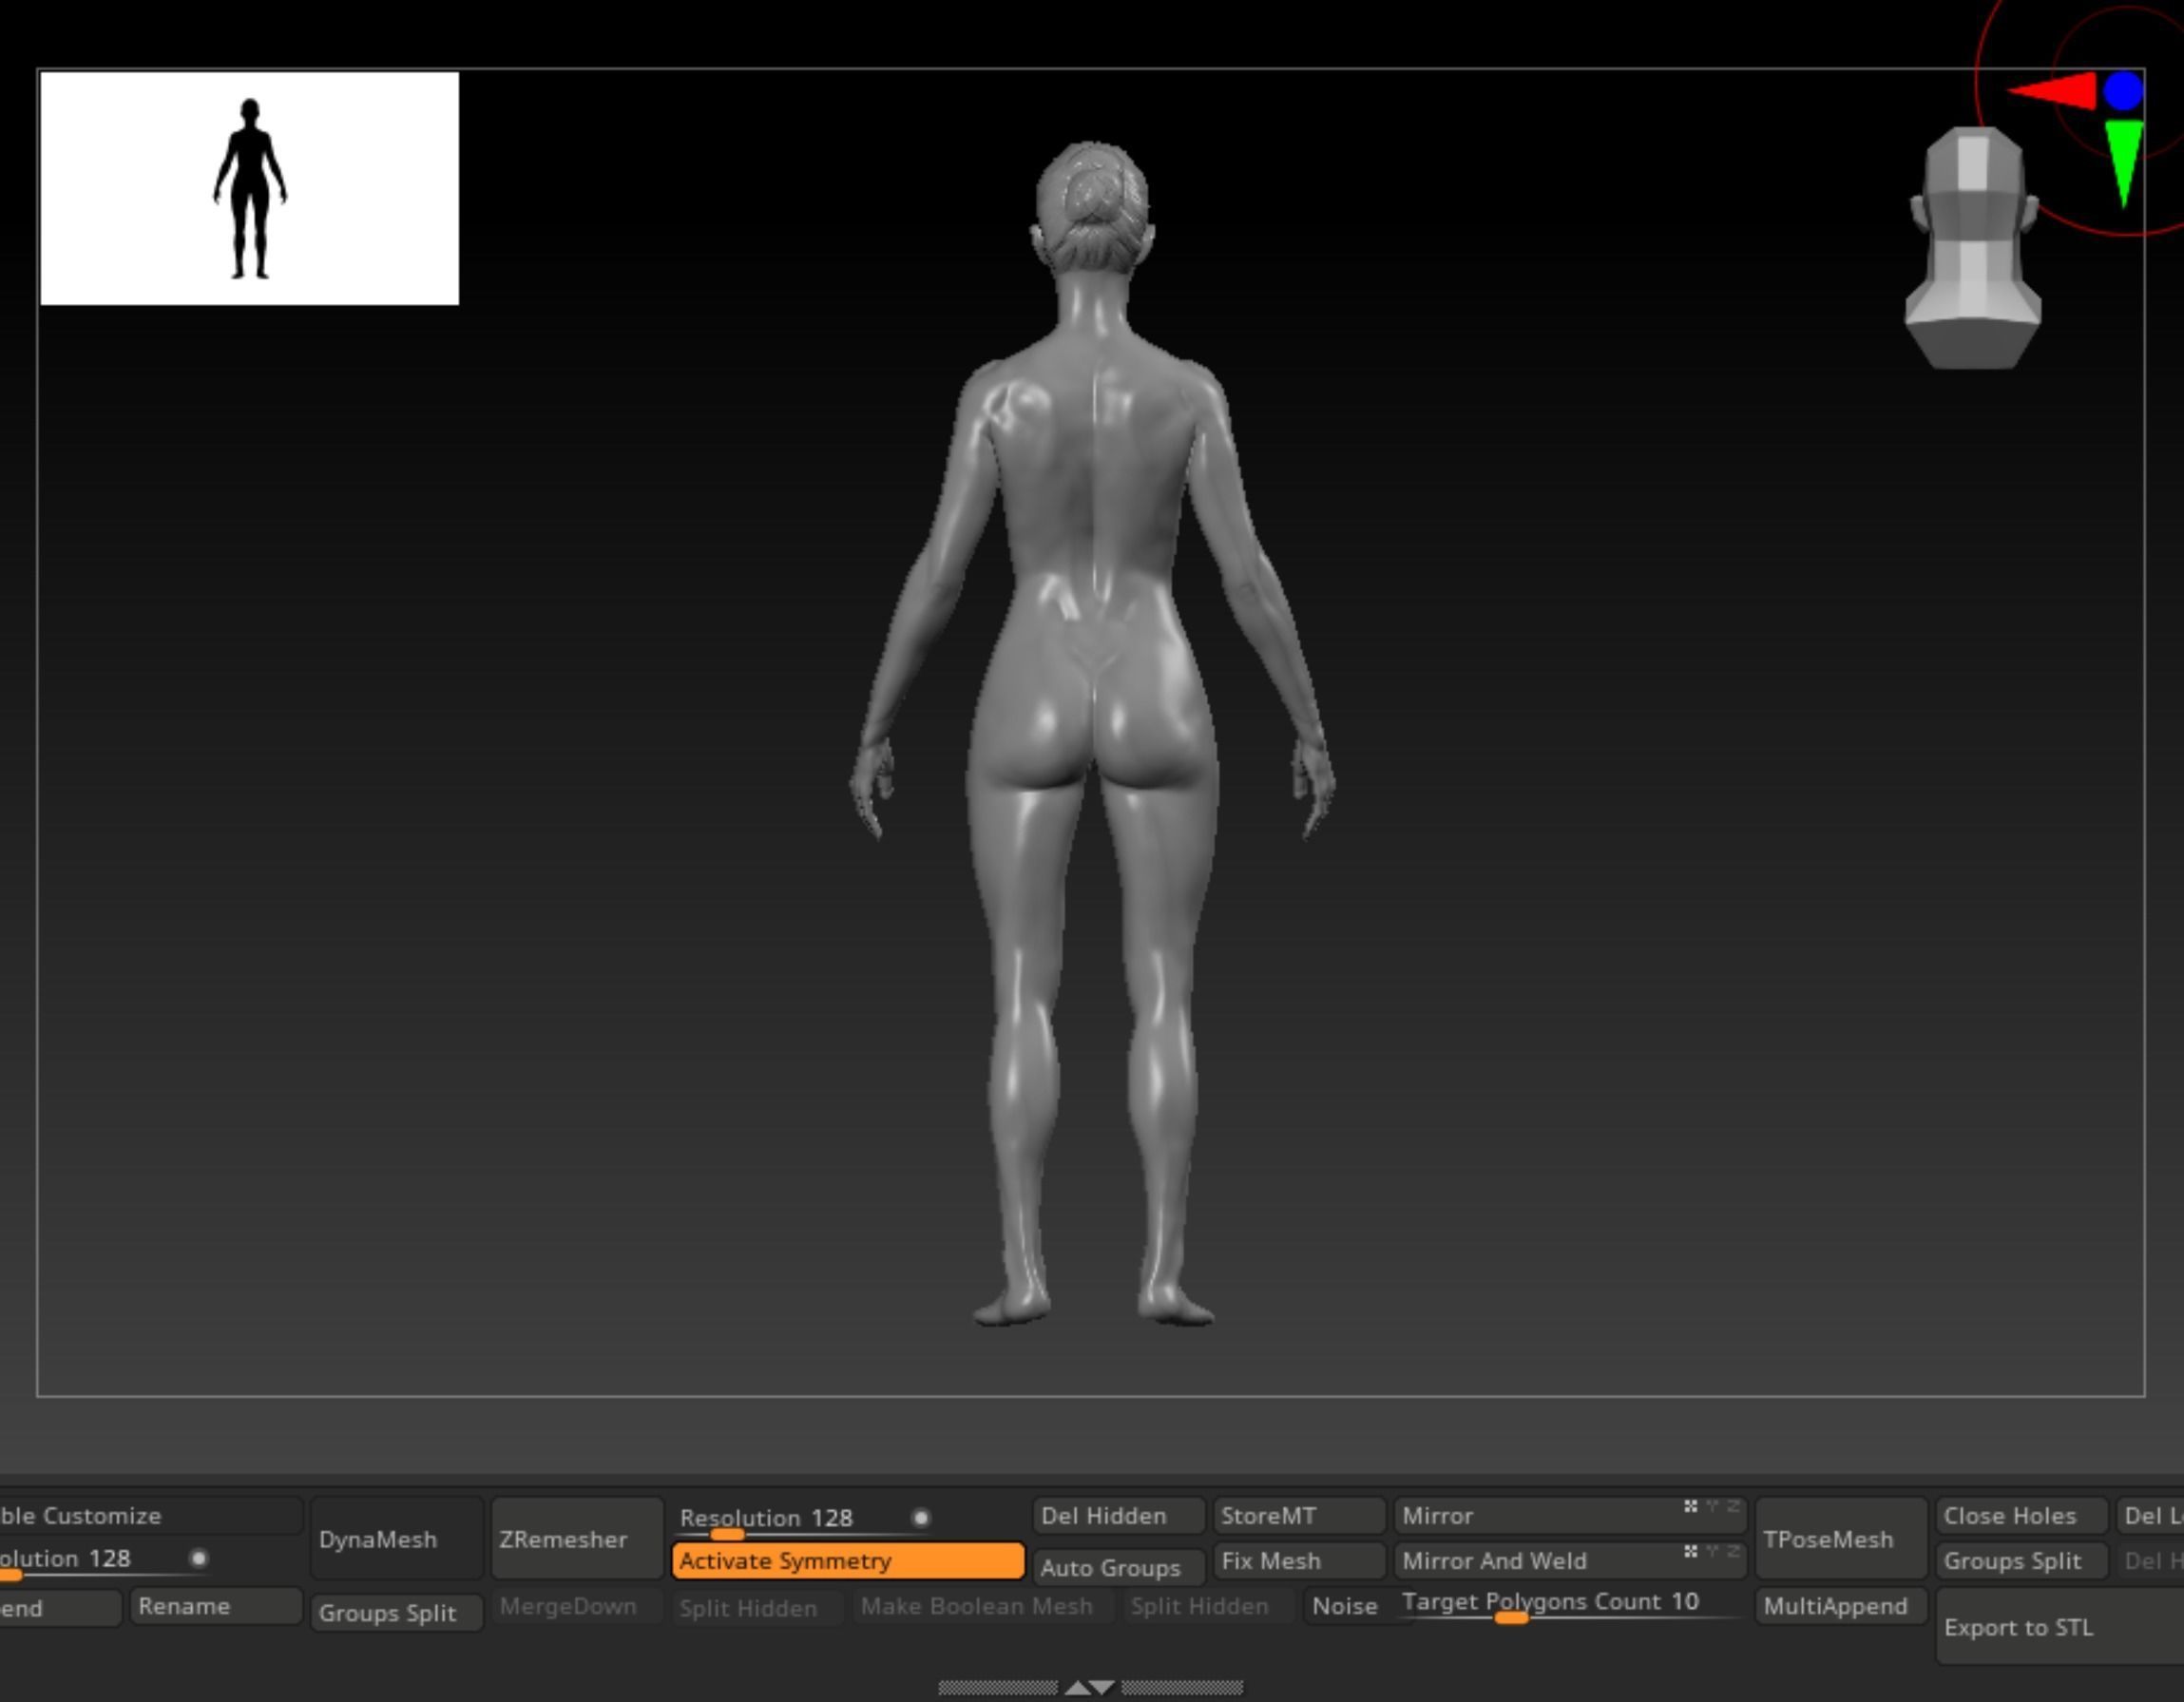Click the left dotted divider handle at bottom
Viewport: 2184px width, 1702px height.
(998, 1688)
